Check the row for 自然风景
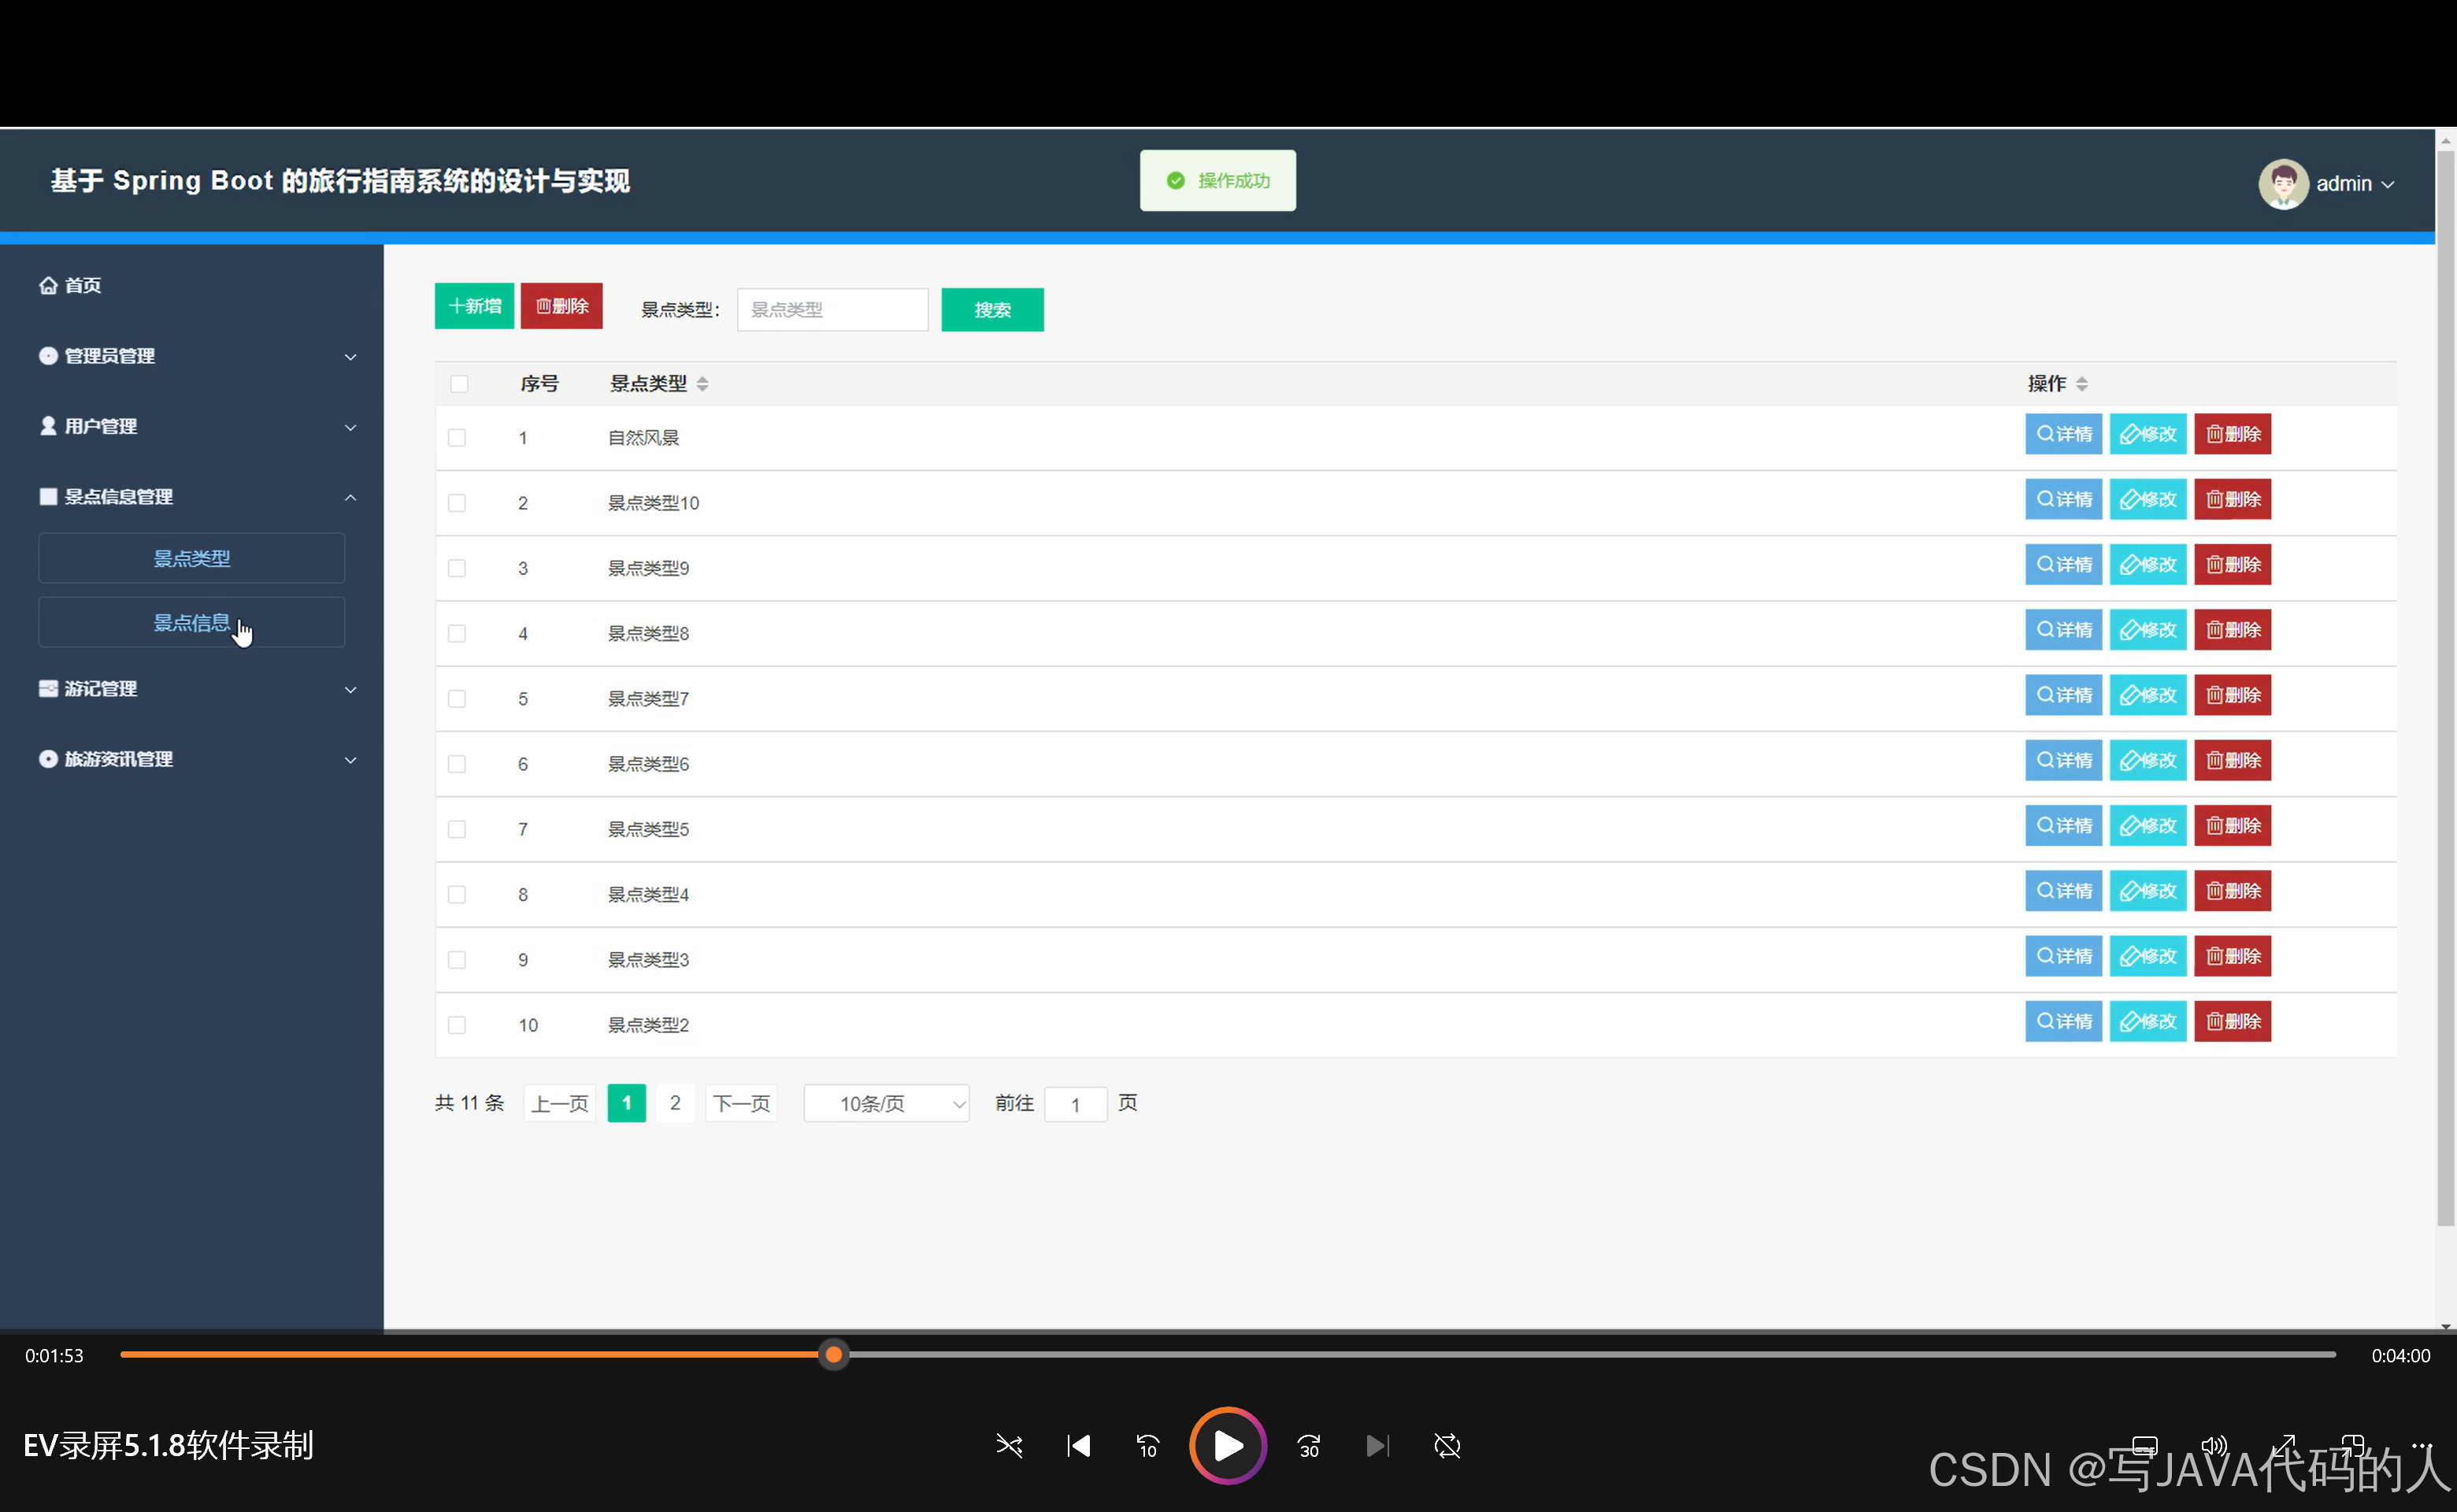The width and height of the screenshot is (2457, 1512). point(457,438)
